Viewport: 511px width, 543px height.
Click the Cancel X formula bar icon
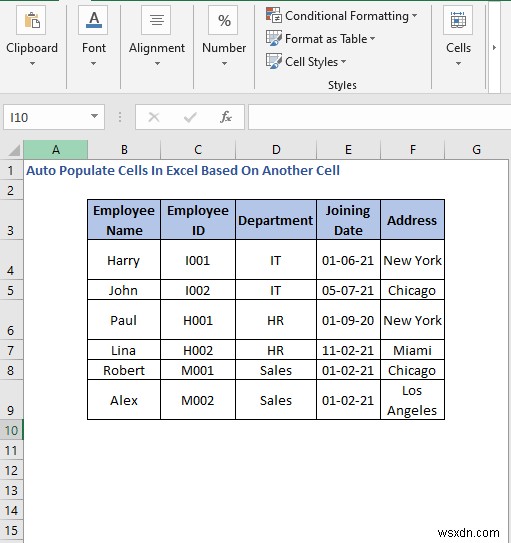154,117
